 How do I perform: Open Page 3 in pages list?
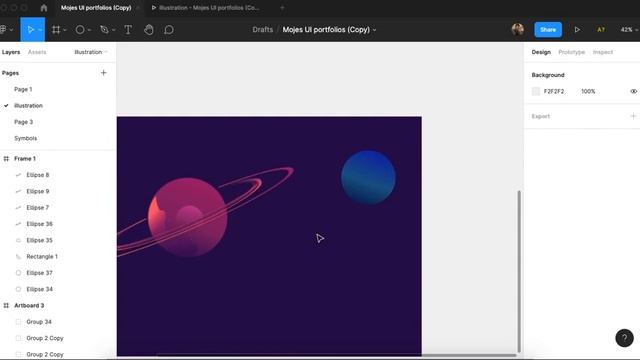coord(23,122)
